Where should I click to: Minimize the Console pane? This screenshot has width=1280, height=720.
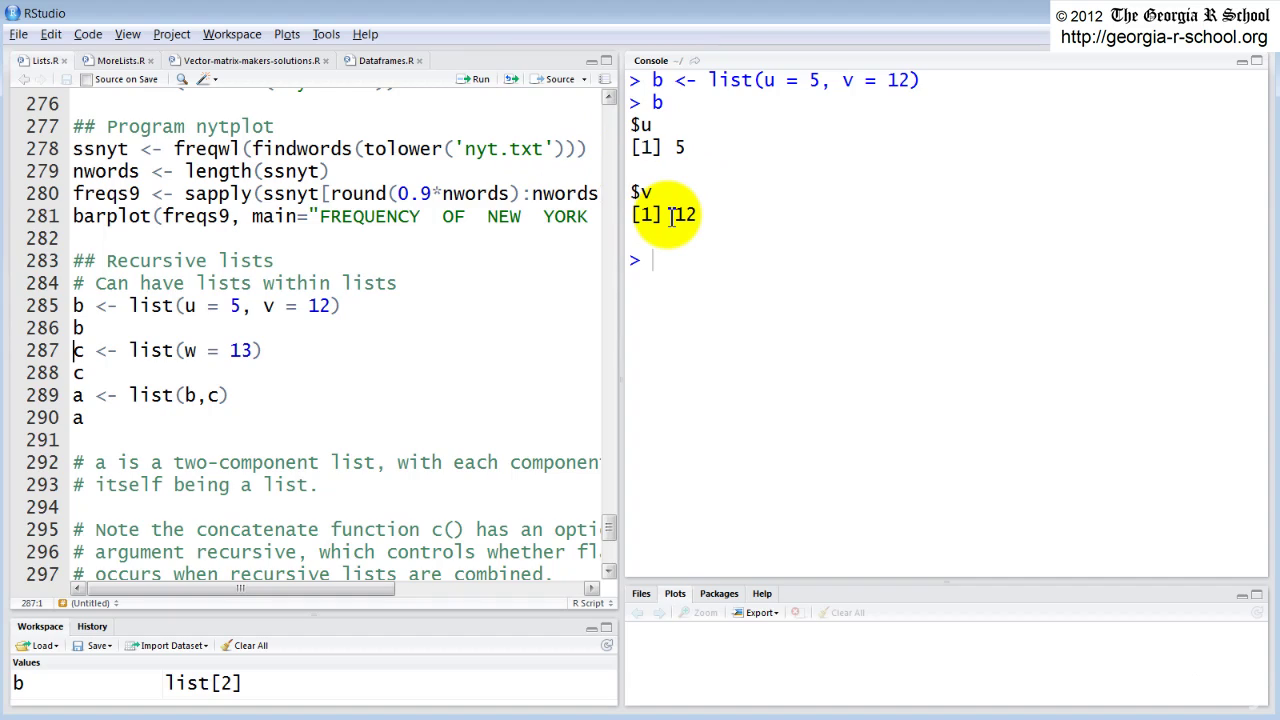(x=1242, y=61)
